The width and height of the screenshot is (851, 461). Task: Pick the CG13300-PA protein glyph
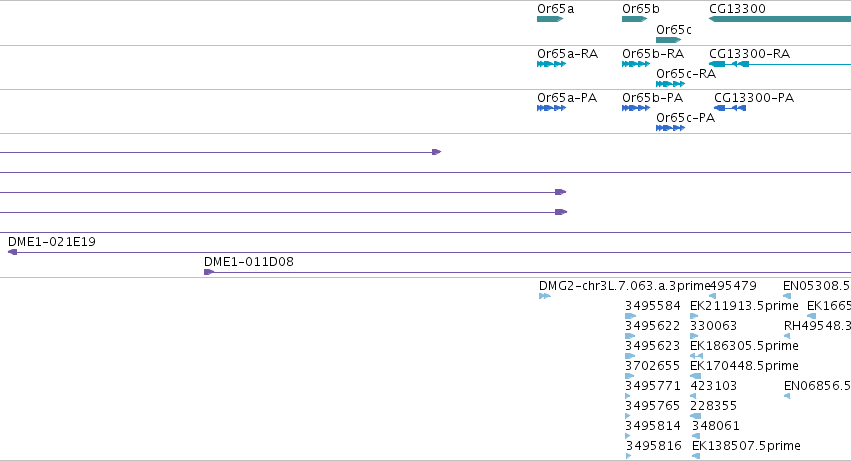730,108
